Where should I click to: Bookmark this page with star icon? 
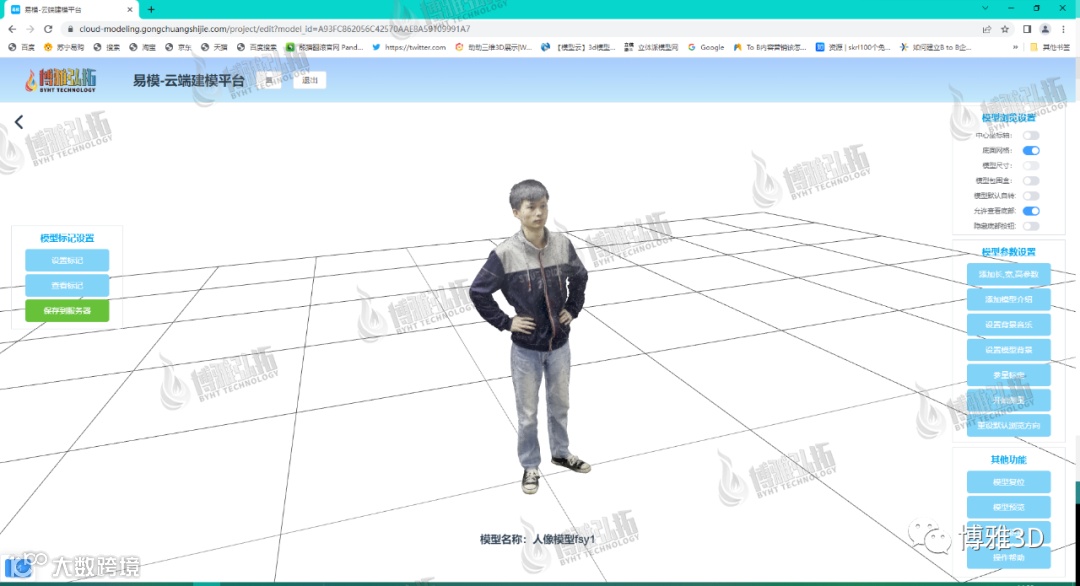pyautogui.click(x=1005, y=29)
